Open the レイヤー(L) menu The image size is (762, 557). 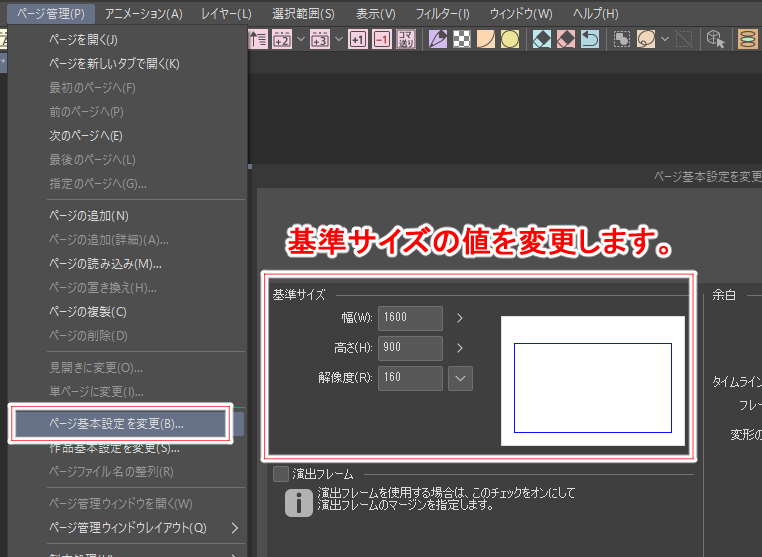click(x=226, y=14)
